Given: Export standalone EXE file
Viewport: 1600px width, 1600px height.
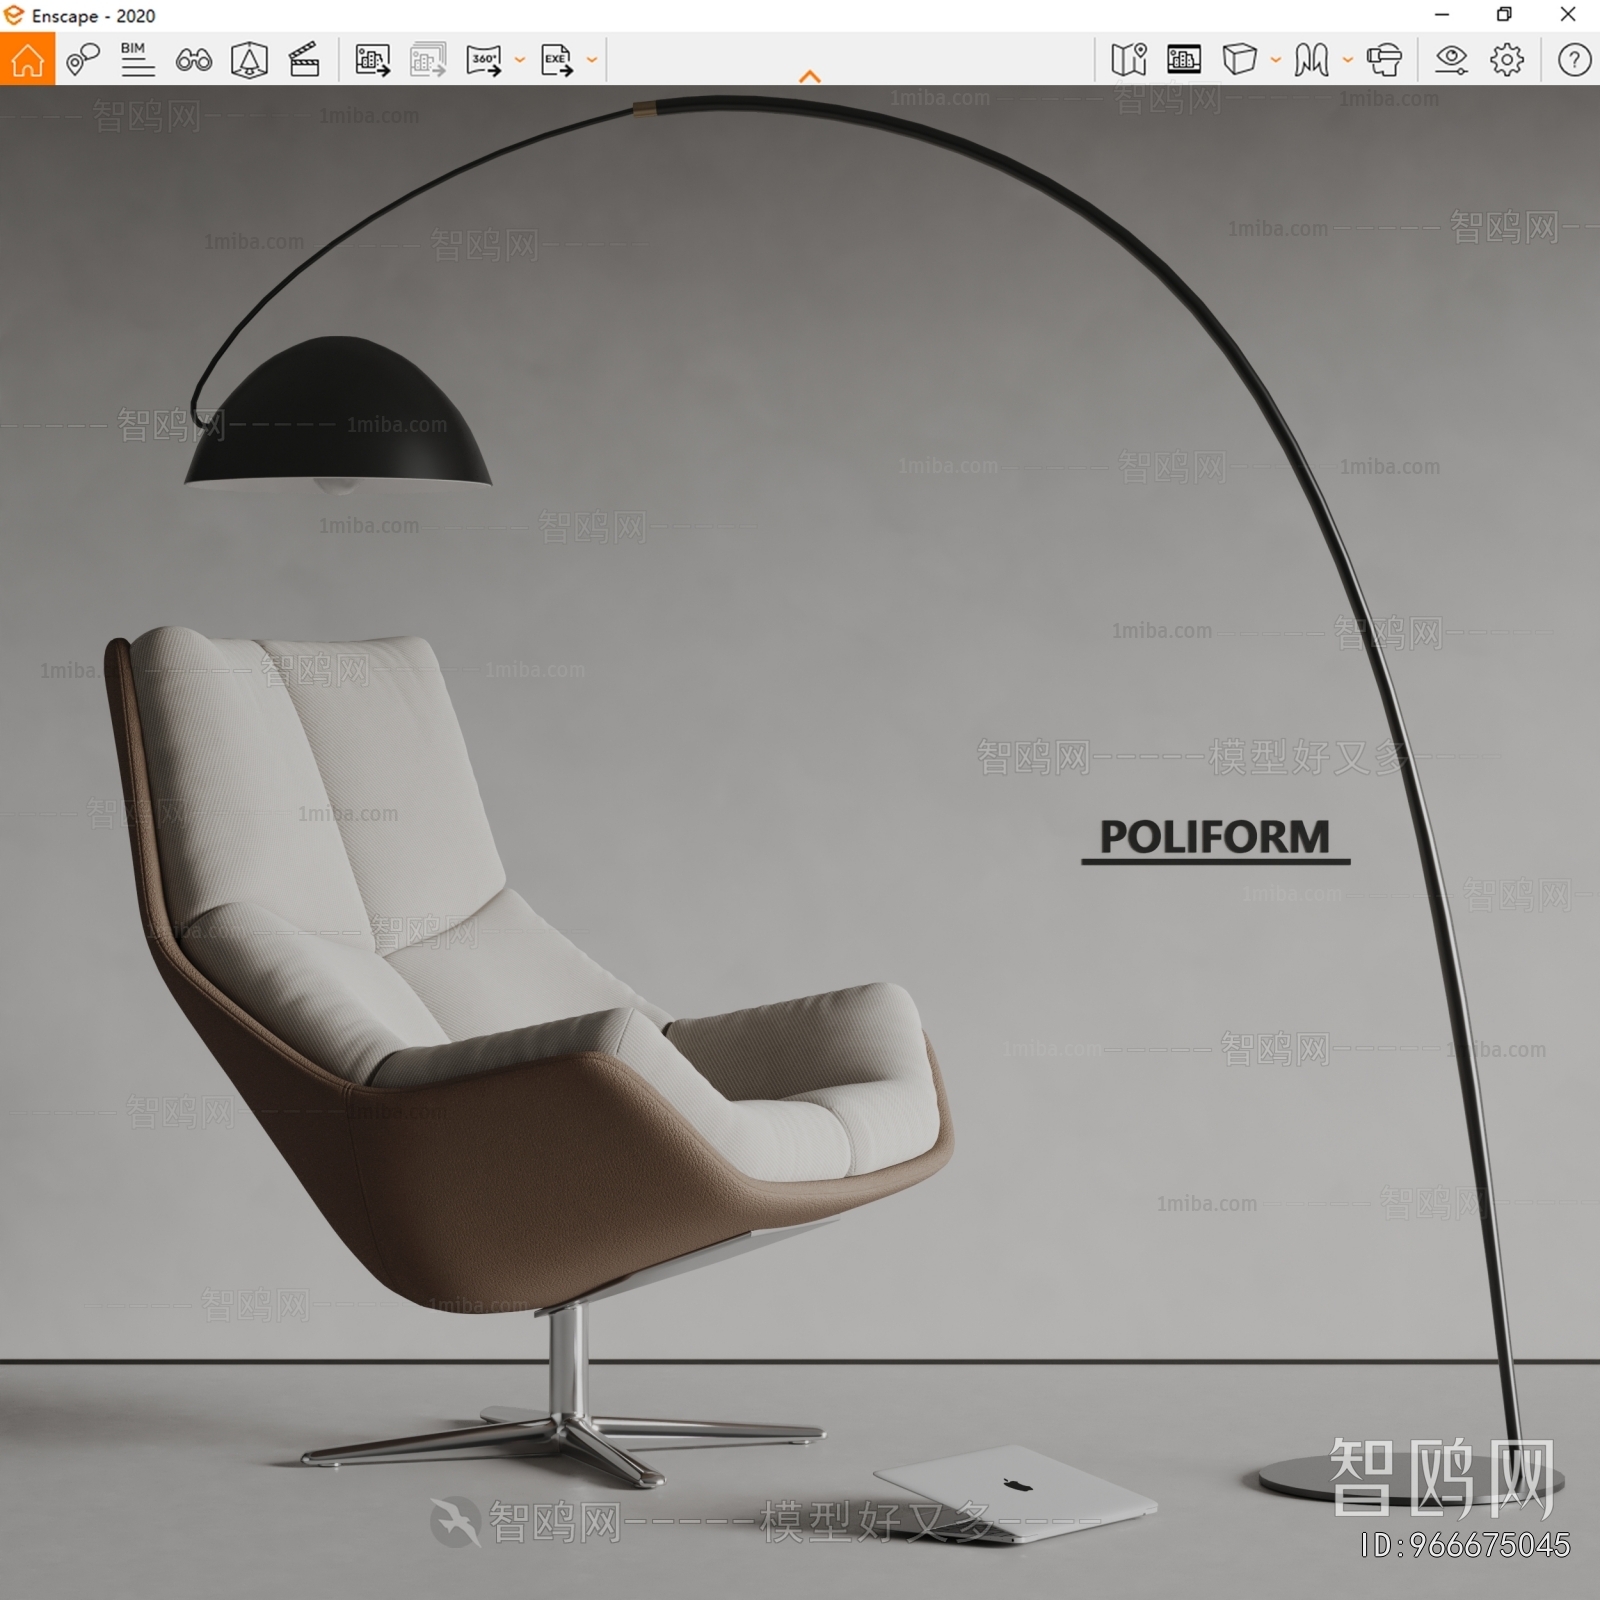Looking at the screenshot, I should pos(557,60).
